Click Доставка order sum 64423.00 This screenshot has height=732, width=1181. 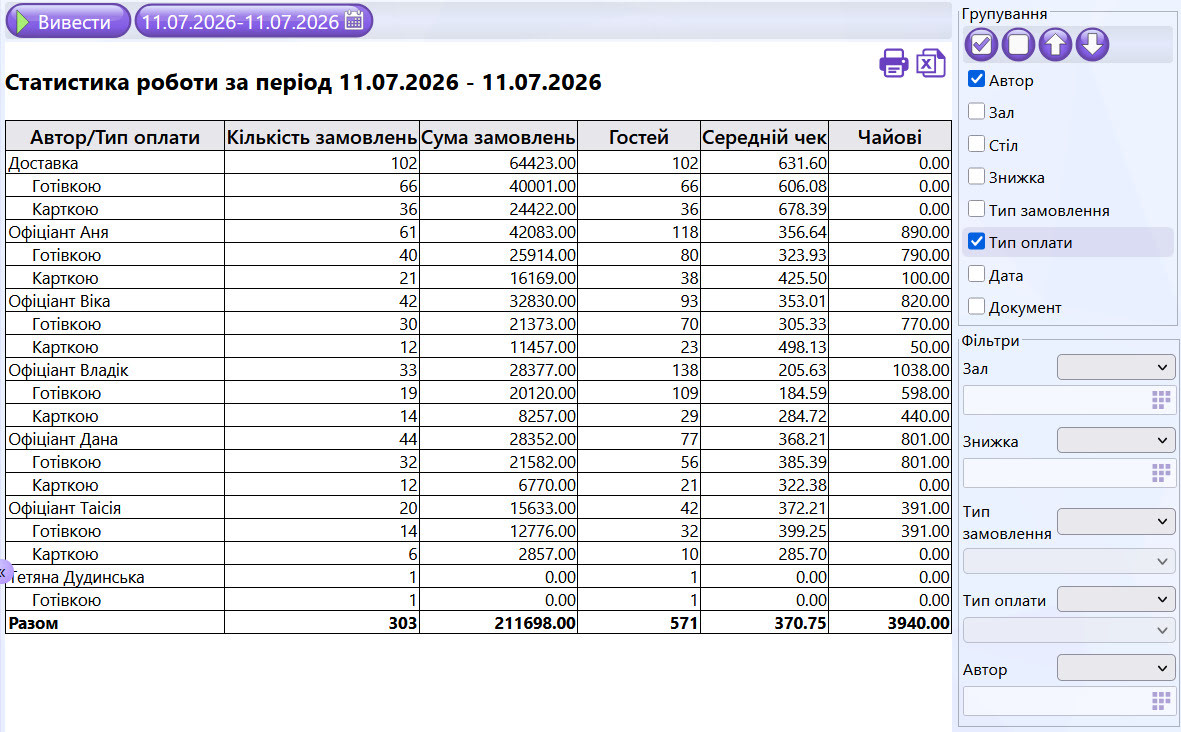point(542,163)
